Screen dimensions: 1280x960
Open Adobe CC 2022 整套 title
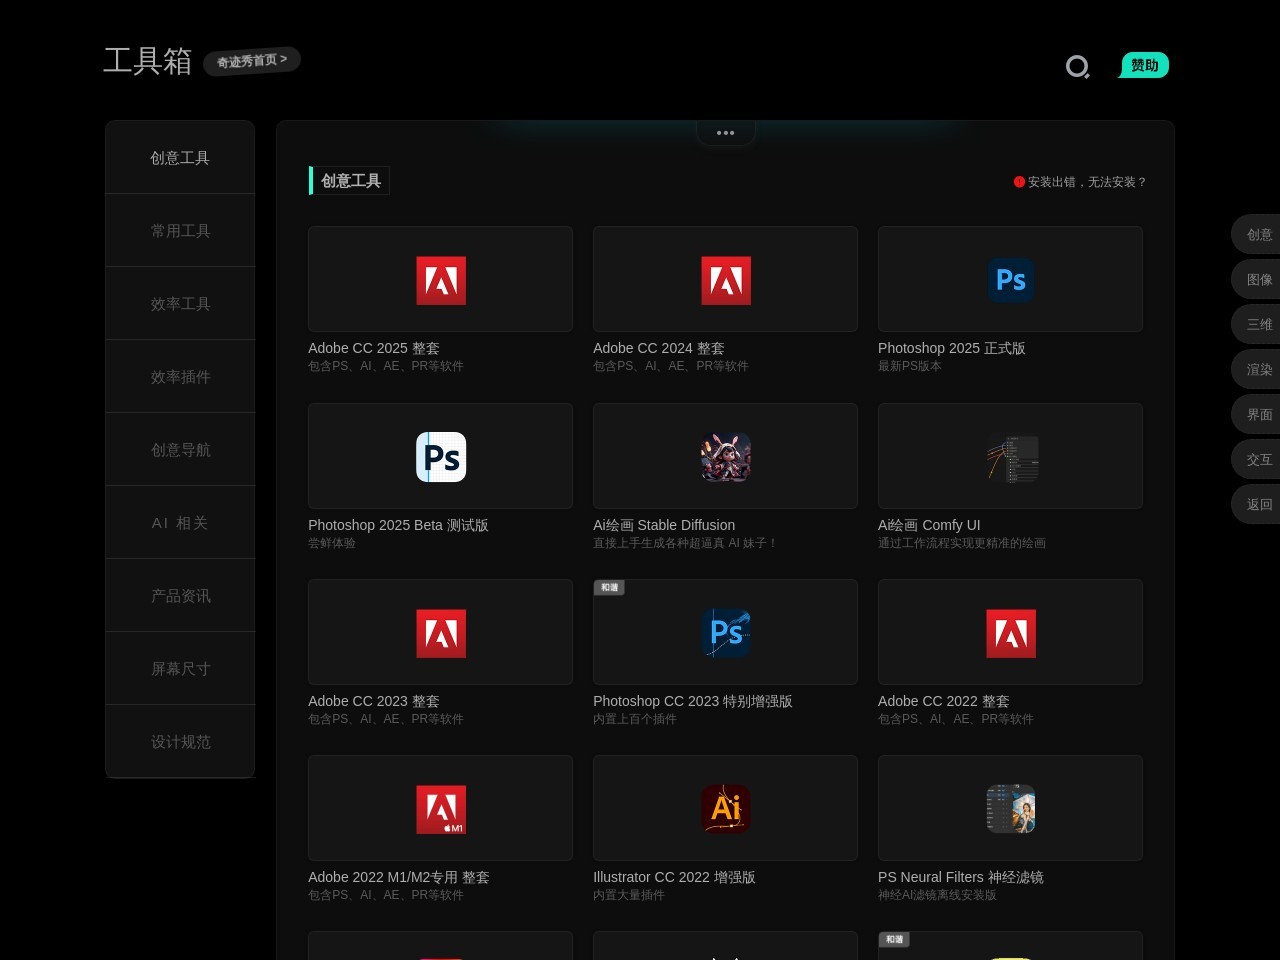(944, 701)
